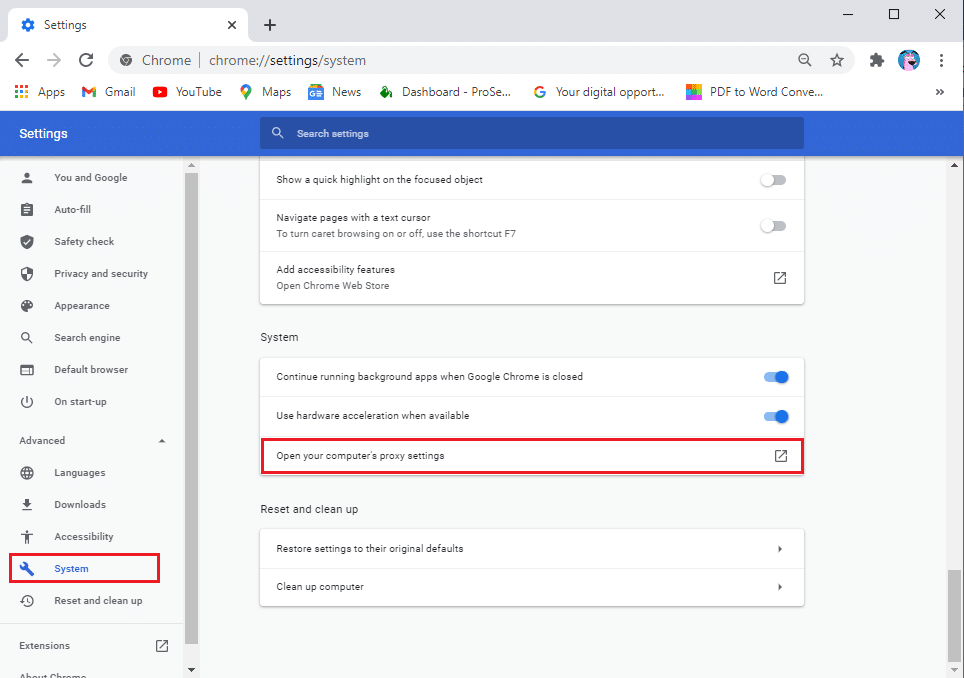This screenshot has height=678, width=964.
Task: Open the Safety check icon in sidebar
Action: [29, 241]
